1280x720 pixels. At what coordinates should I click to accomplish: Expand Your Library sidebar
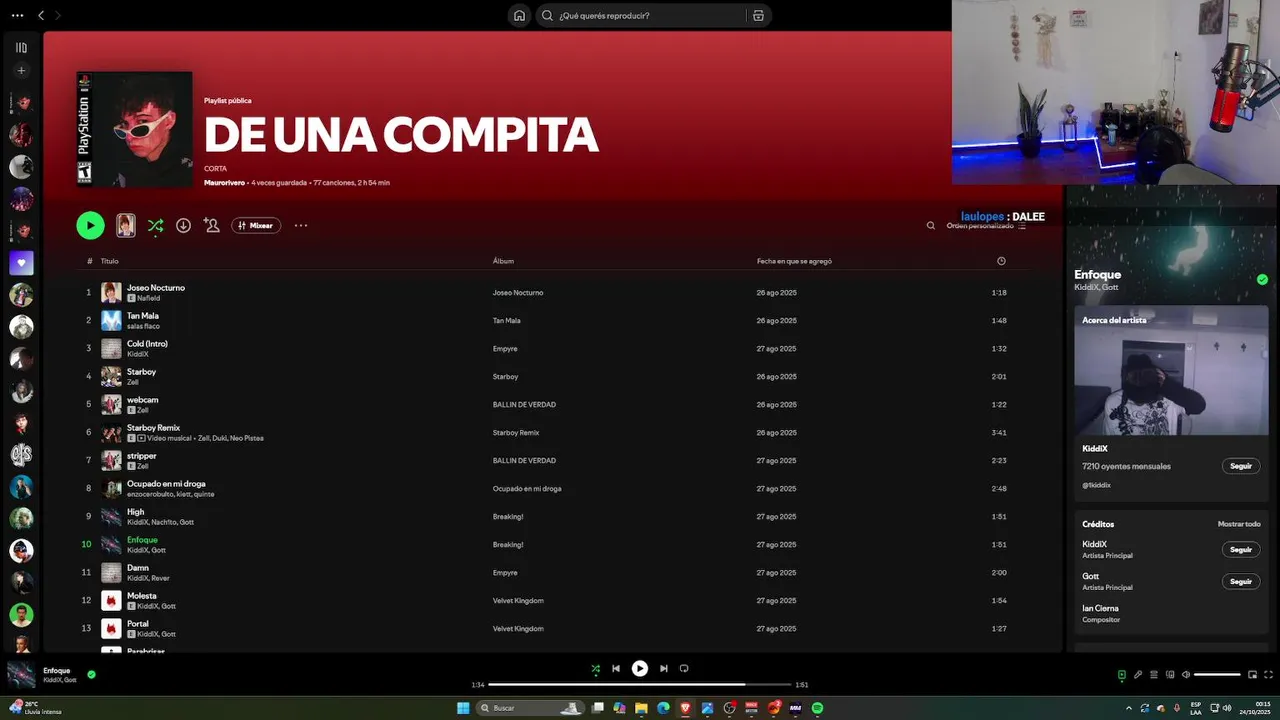pos(21,47)
